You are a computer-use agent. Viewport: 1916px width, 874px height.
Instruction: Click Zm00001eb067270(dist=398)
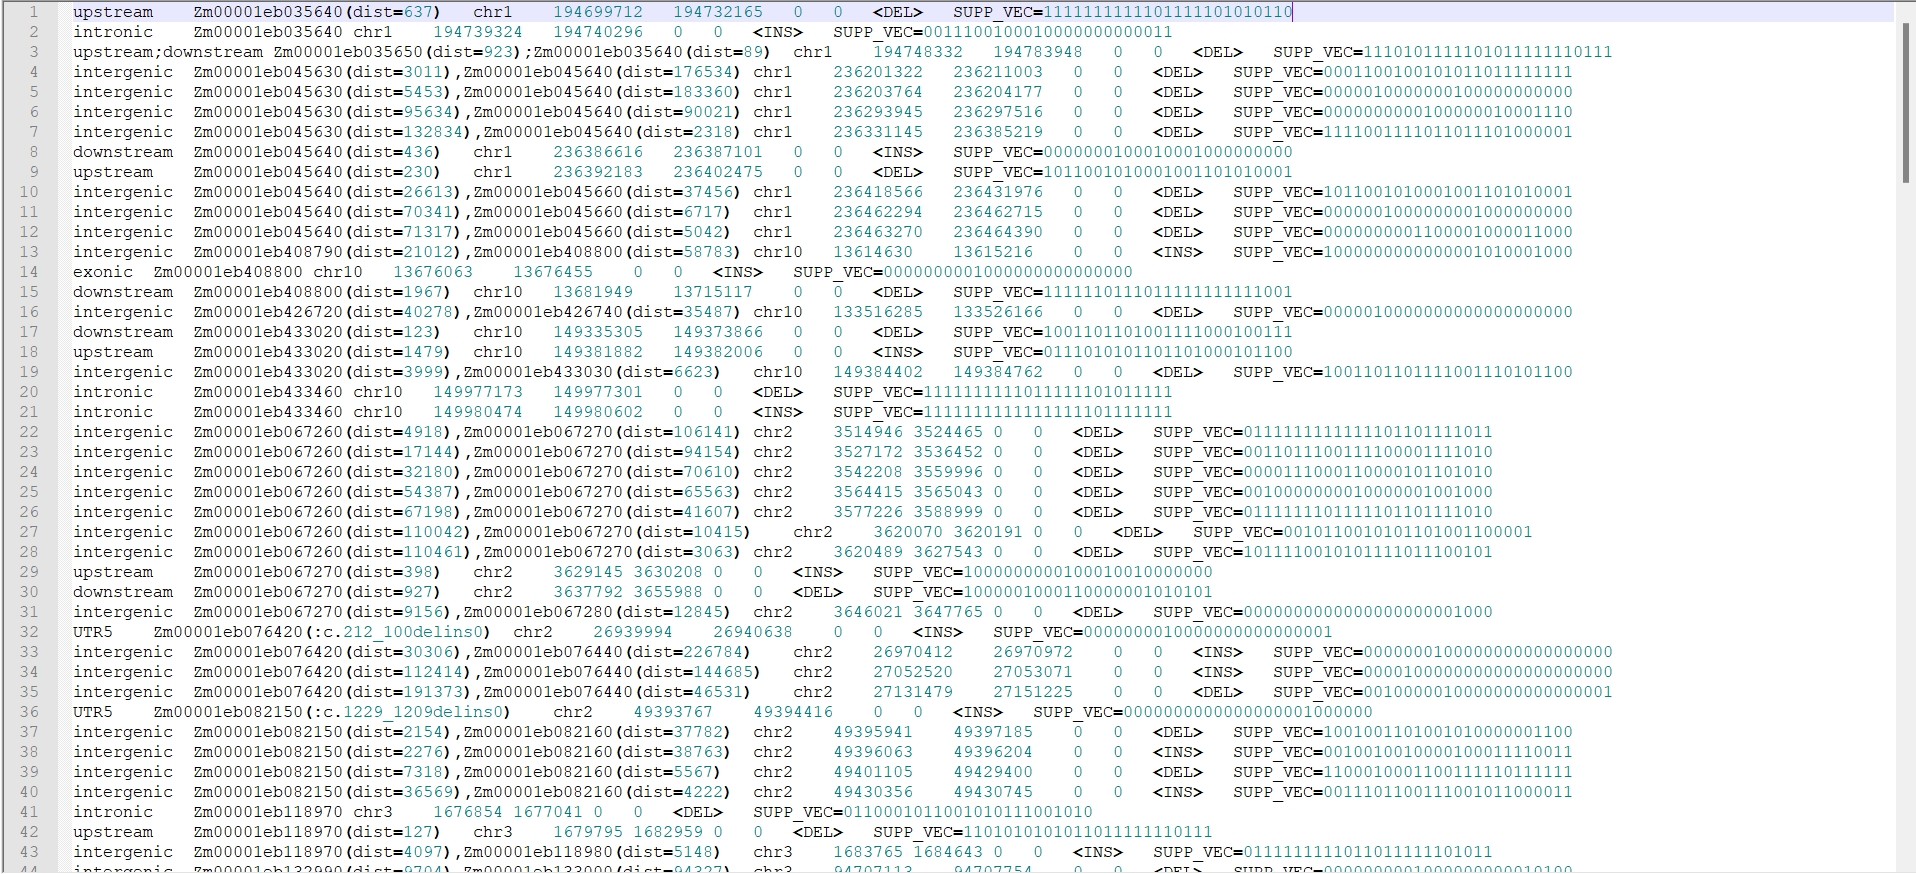[x=318, y=572]
